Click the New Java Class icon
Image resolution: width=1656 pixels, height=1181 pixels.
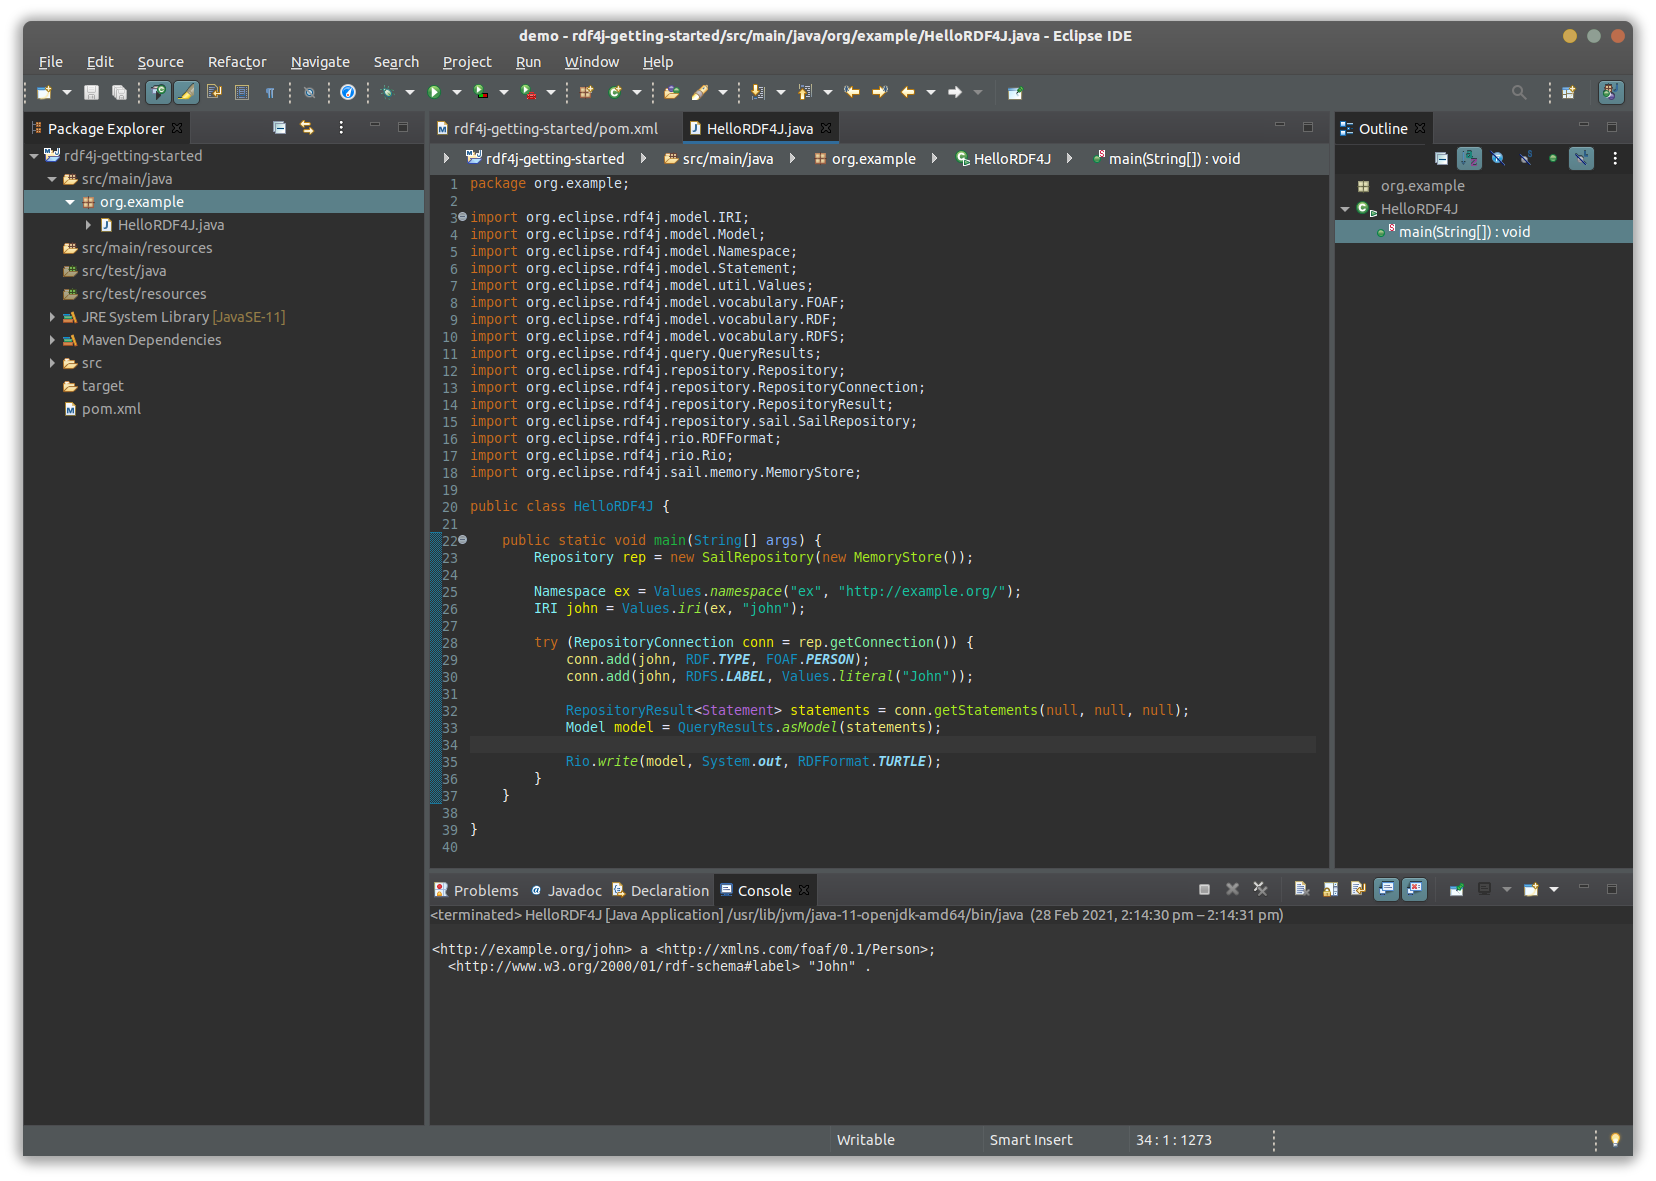pyautogui.click(x=614, y=92)
